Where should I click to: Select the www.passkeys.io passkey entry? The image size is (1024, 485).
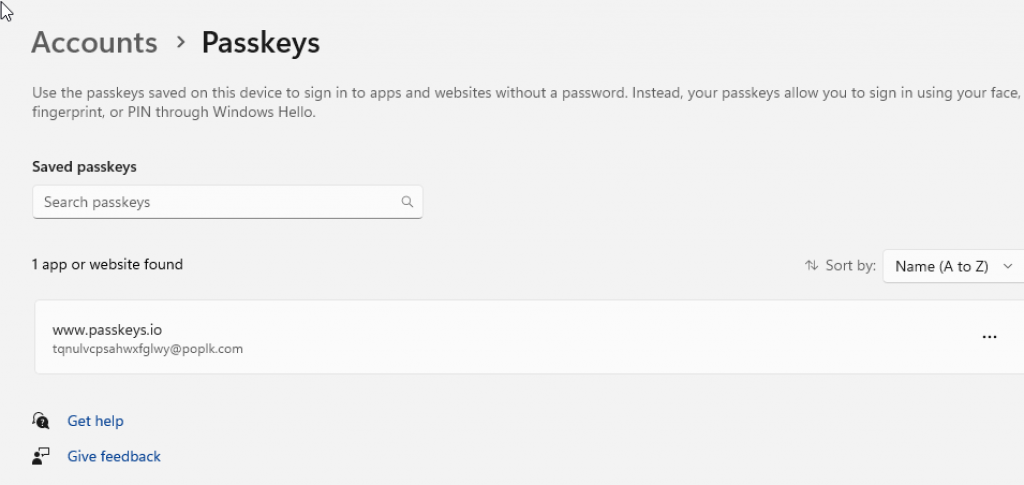(106, 329)
